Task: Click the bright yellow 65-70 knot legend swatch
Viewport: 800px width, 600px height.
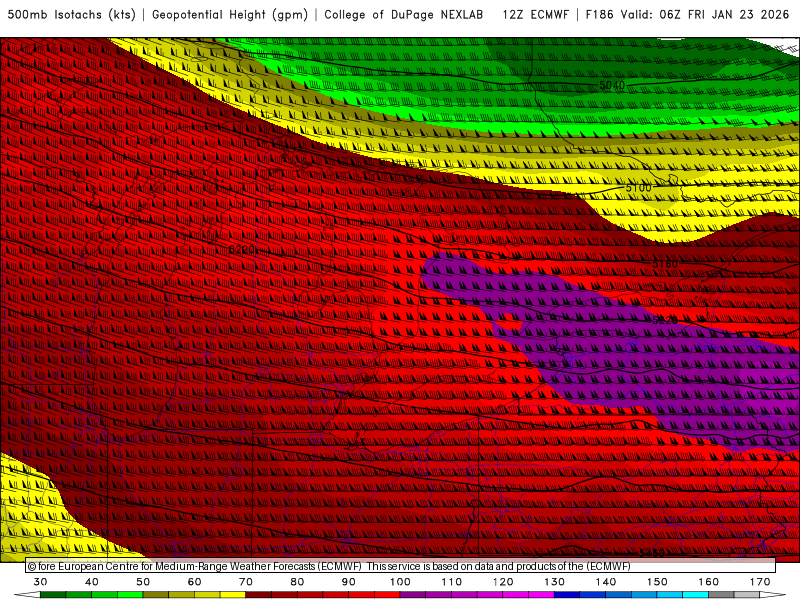Action: pos(233,595)
